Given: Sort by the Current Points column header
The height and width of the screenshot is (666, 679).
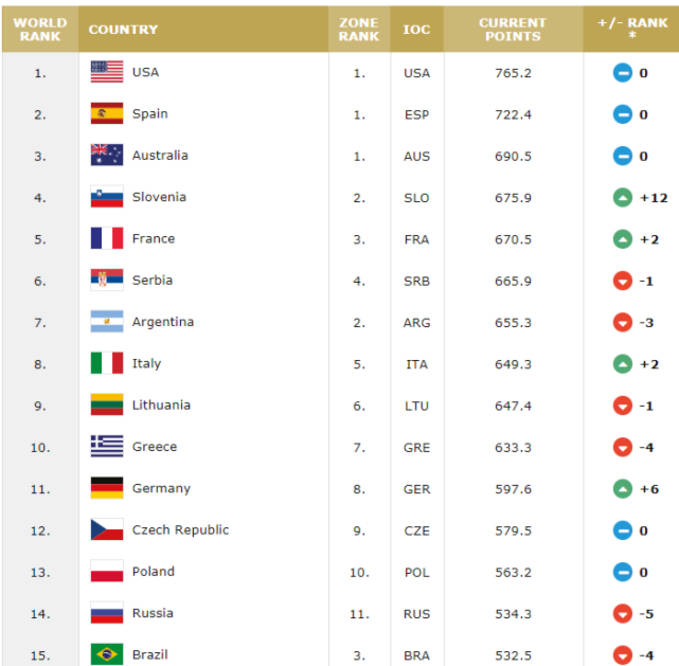Looking at the screenshot, I should click(513, 29).
